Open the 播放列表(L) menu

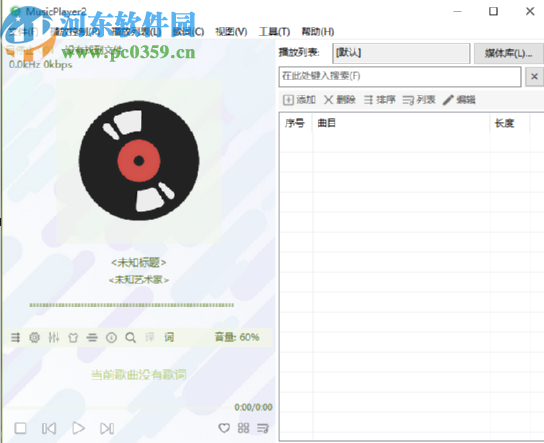point(137,32)
